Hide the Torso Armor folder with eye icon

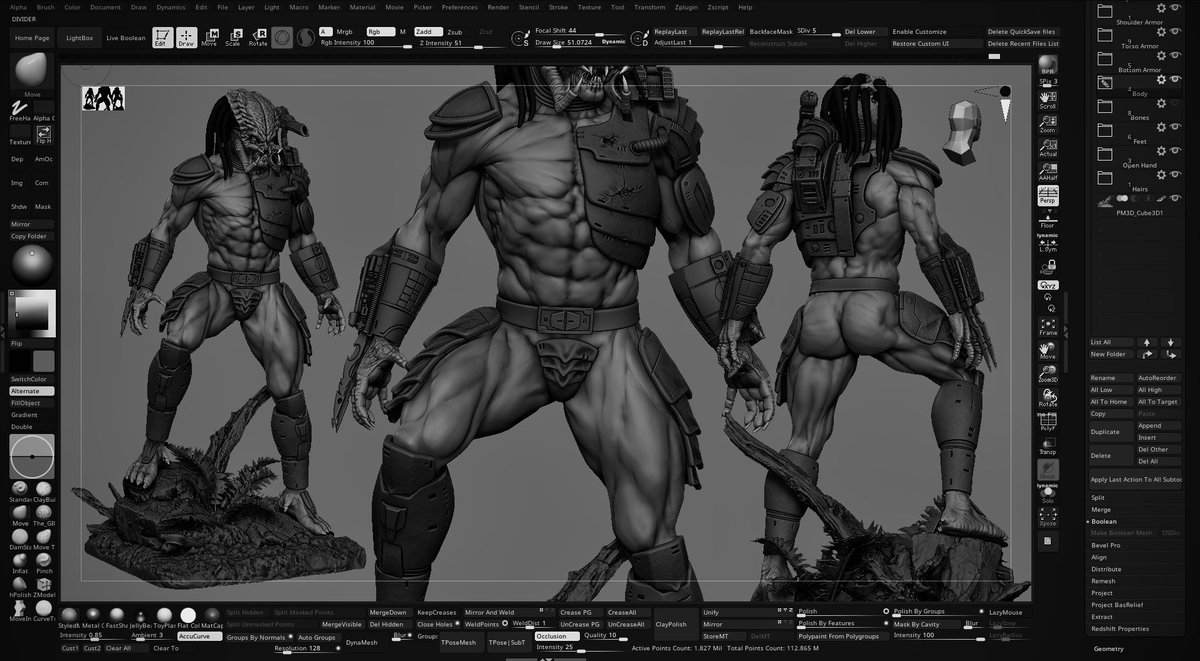(x=1176, y=34)
